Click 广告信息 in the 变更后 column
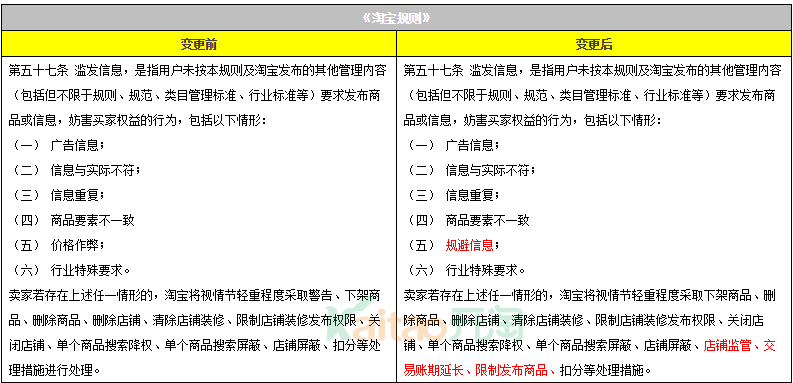 pos(470,146)
